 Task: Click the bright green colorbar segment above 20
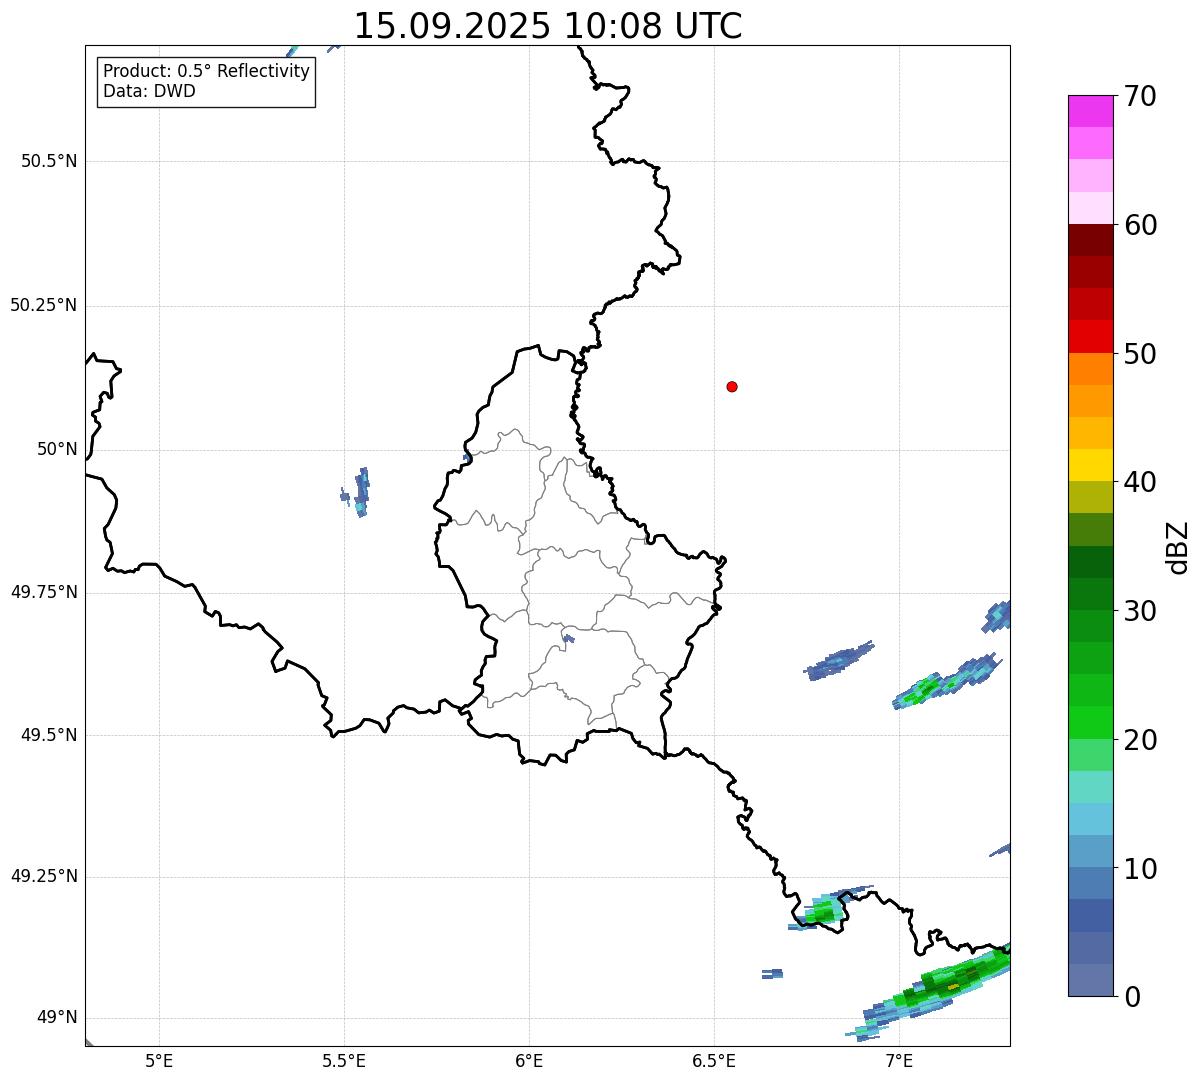click(1090, 722)
